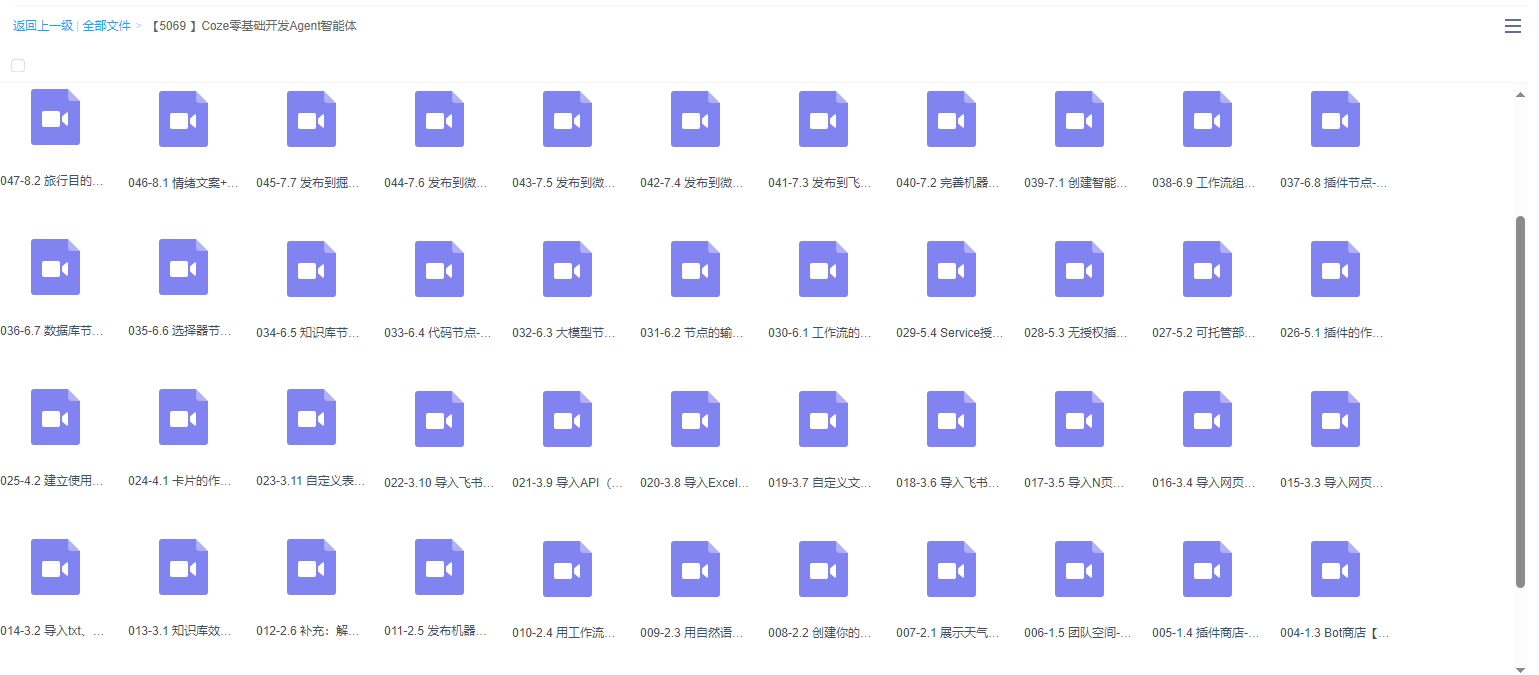Select the video icon for 040-7.2 完善机器
This screenshot has height=675, width=1539.
[x=951, y=117]
